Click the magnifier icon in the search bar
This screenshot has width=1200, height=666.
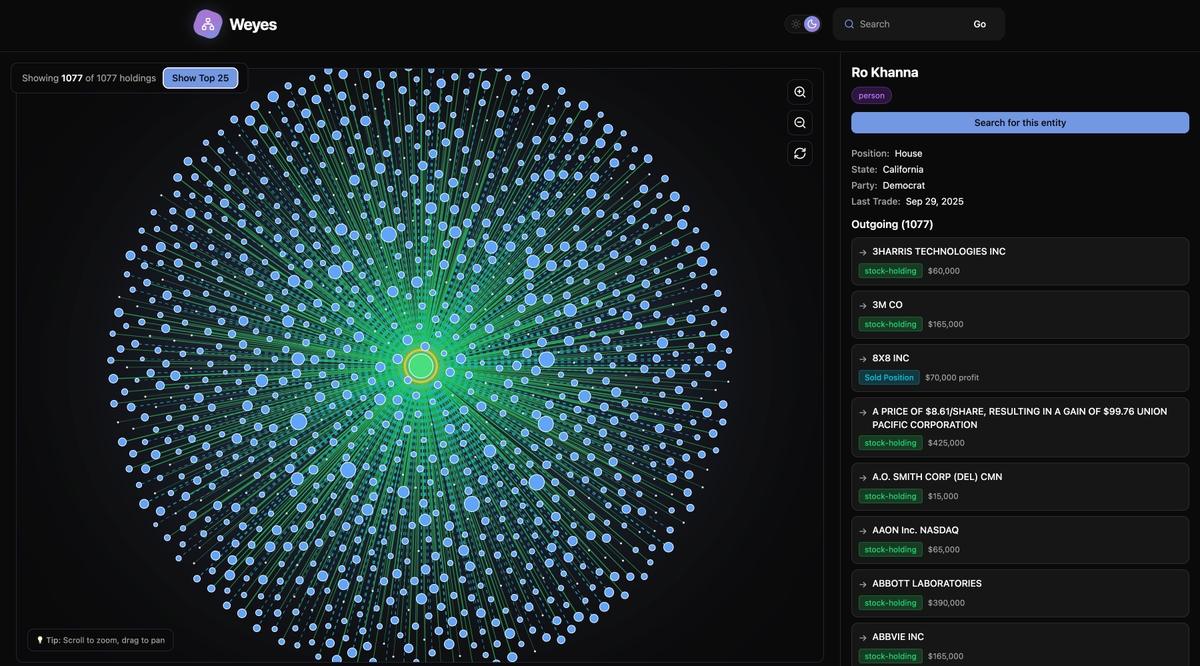[x=847, y=22]
